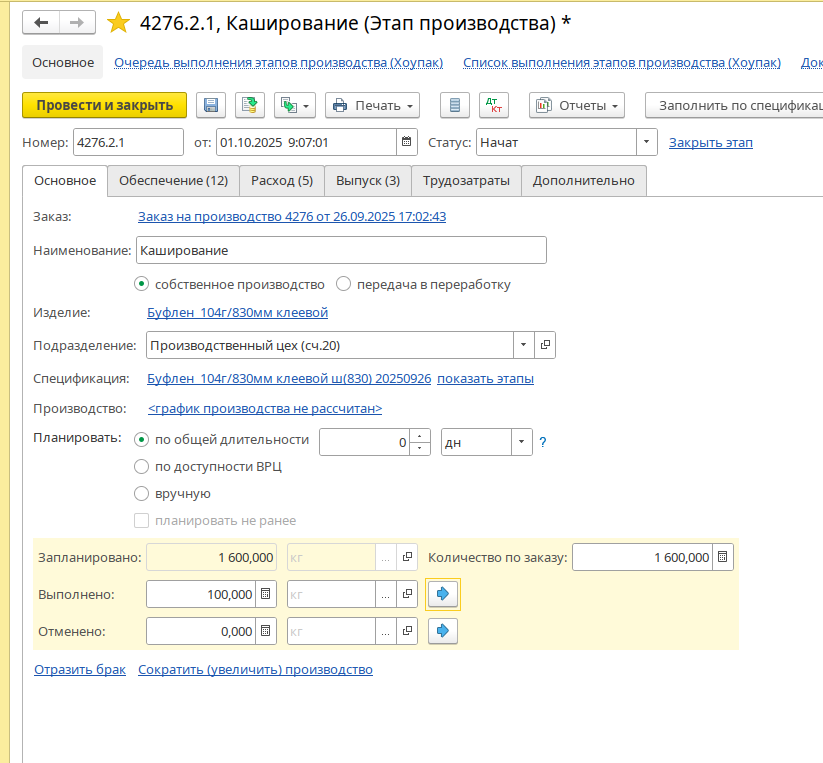The image size is (823, 763).
Task: Click the Закрыть этап link
Action: (710, 142)
